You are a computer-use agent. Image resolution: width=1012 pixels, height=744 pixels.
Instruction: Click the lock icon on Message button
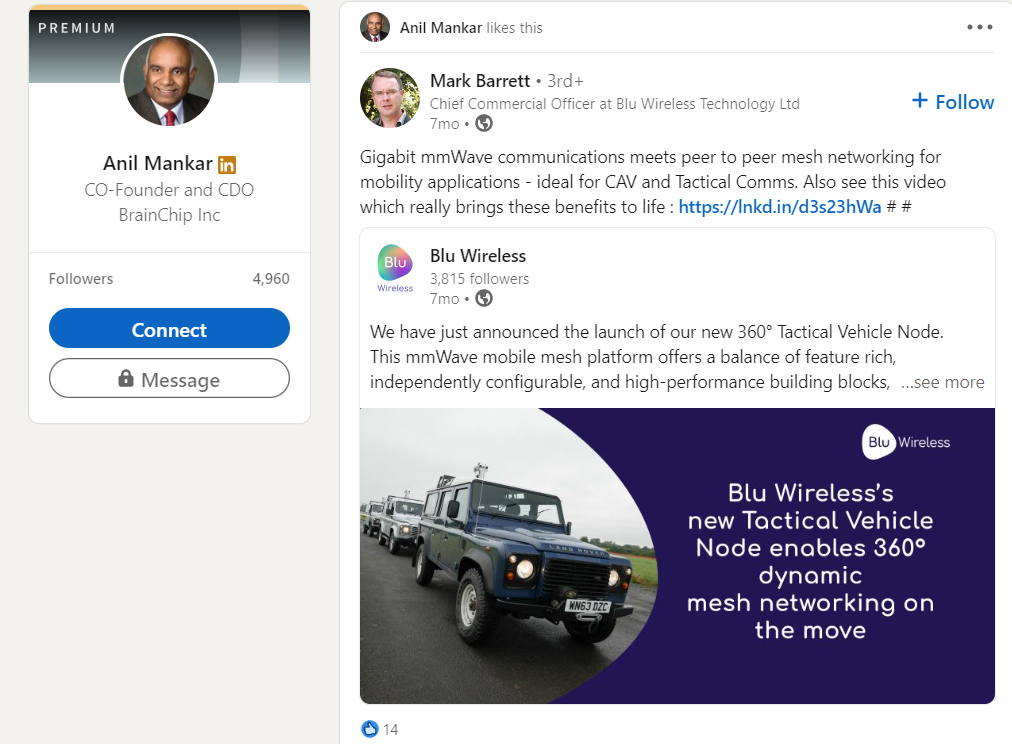coord(126,379)
